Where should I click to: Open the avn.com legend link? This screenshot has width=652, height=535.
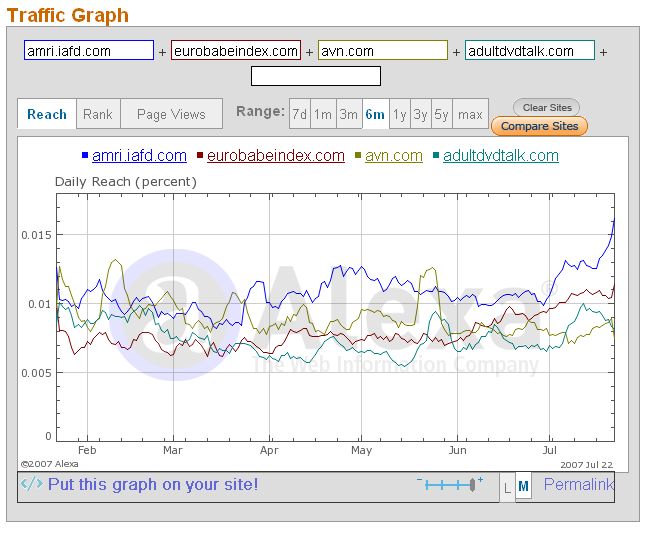tap(394, 155)
